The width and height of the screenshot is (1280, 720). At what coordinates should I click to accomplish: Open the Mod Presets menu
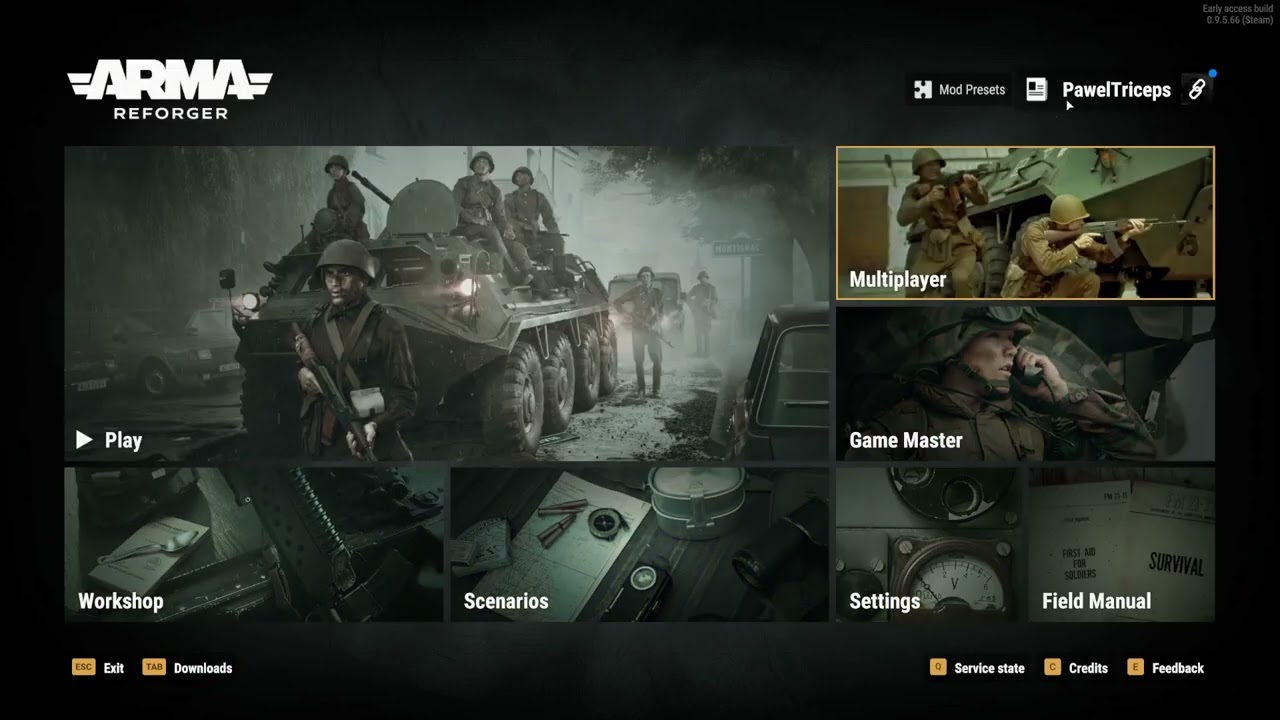click(959, 90)
